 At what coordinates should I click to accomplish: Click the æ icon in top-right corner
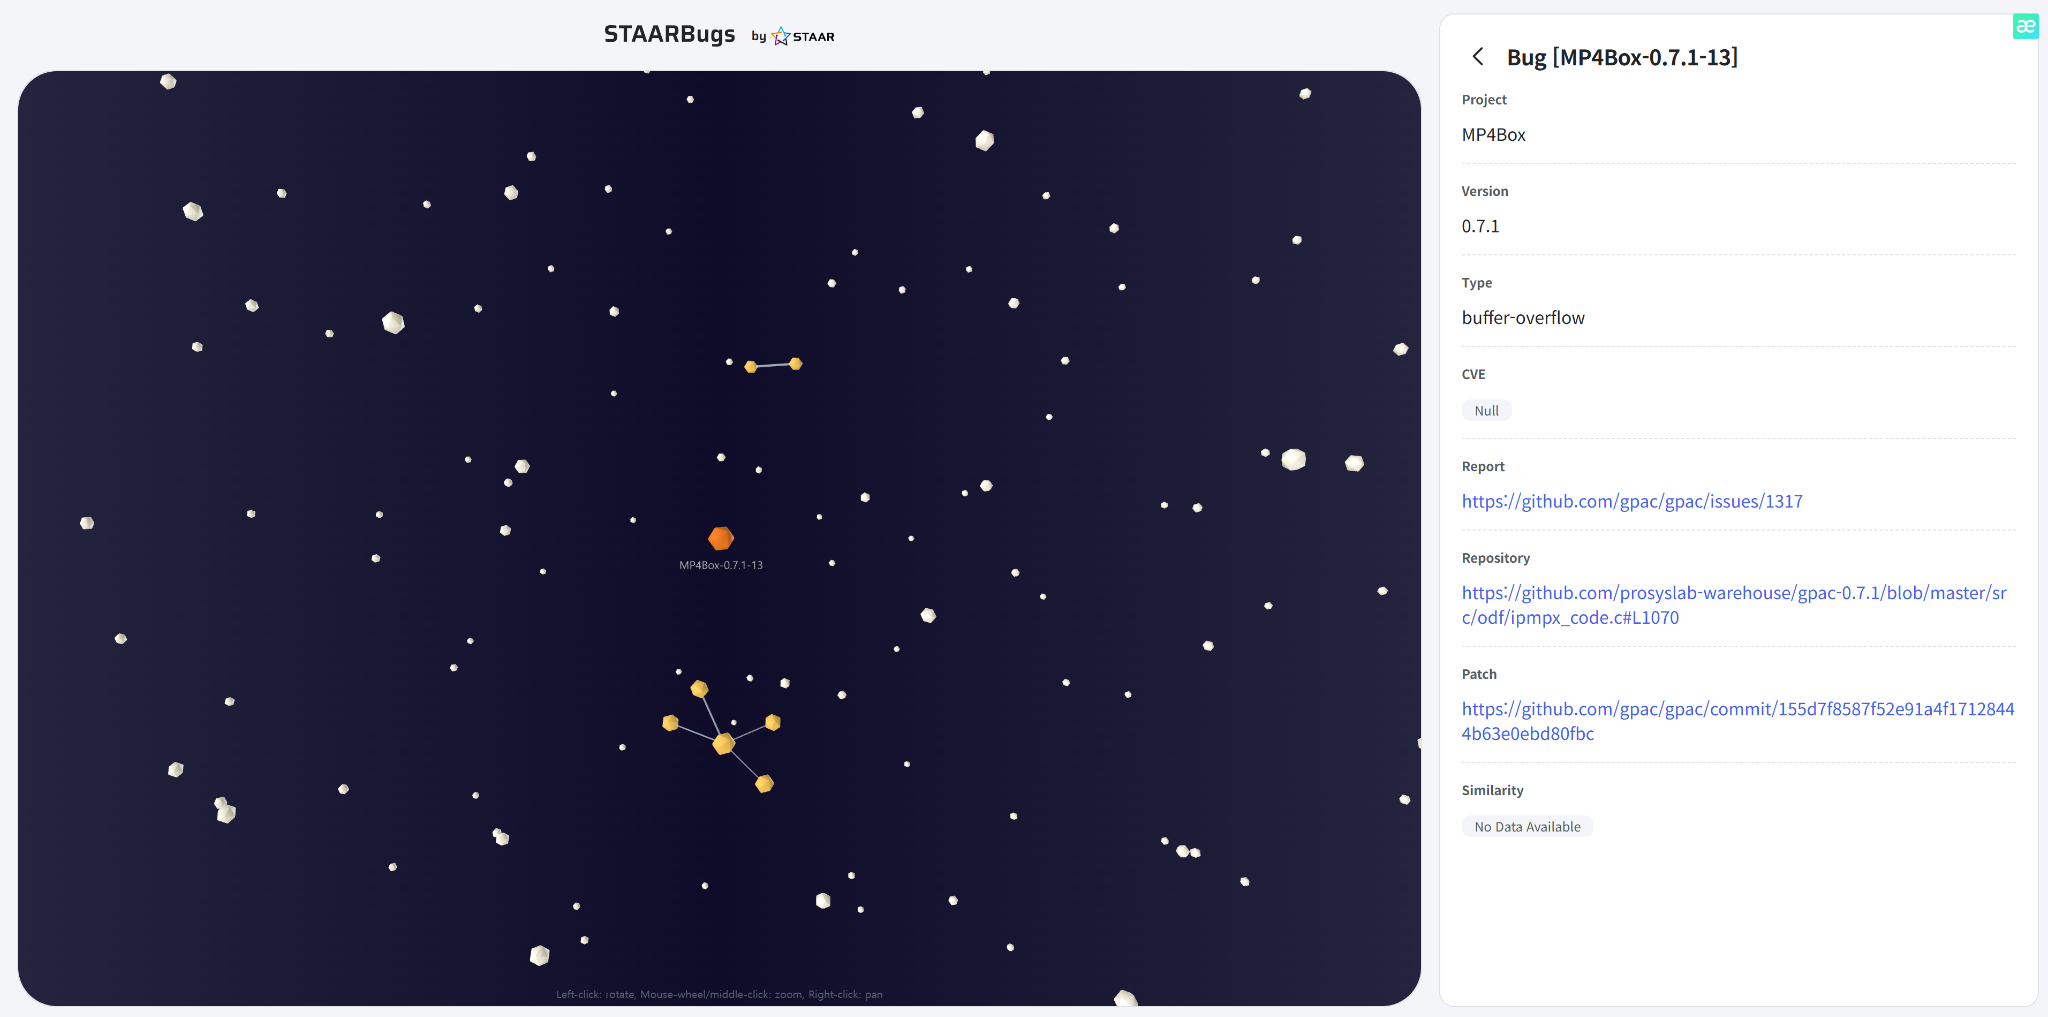point(2027,27)
